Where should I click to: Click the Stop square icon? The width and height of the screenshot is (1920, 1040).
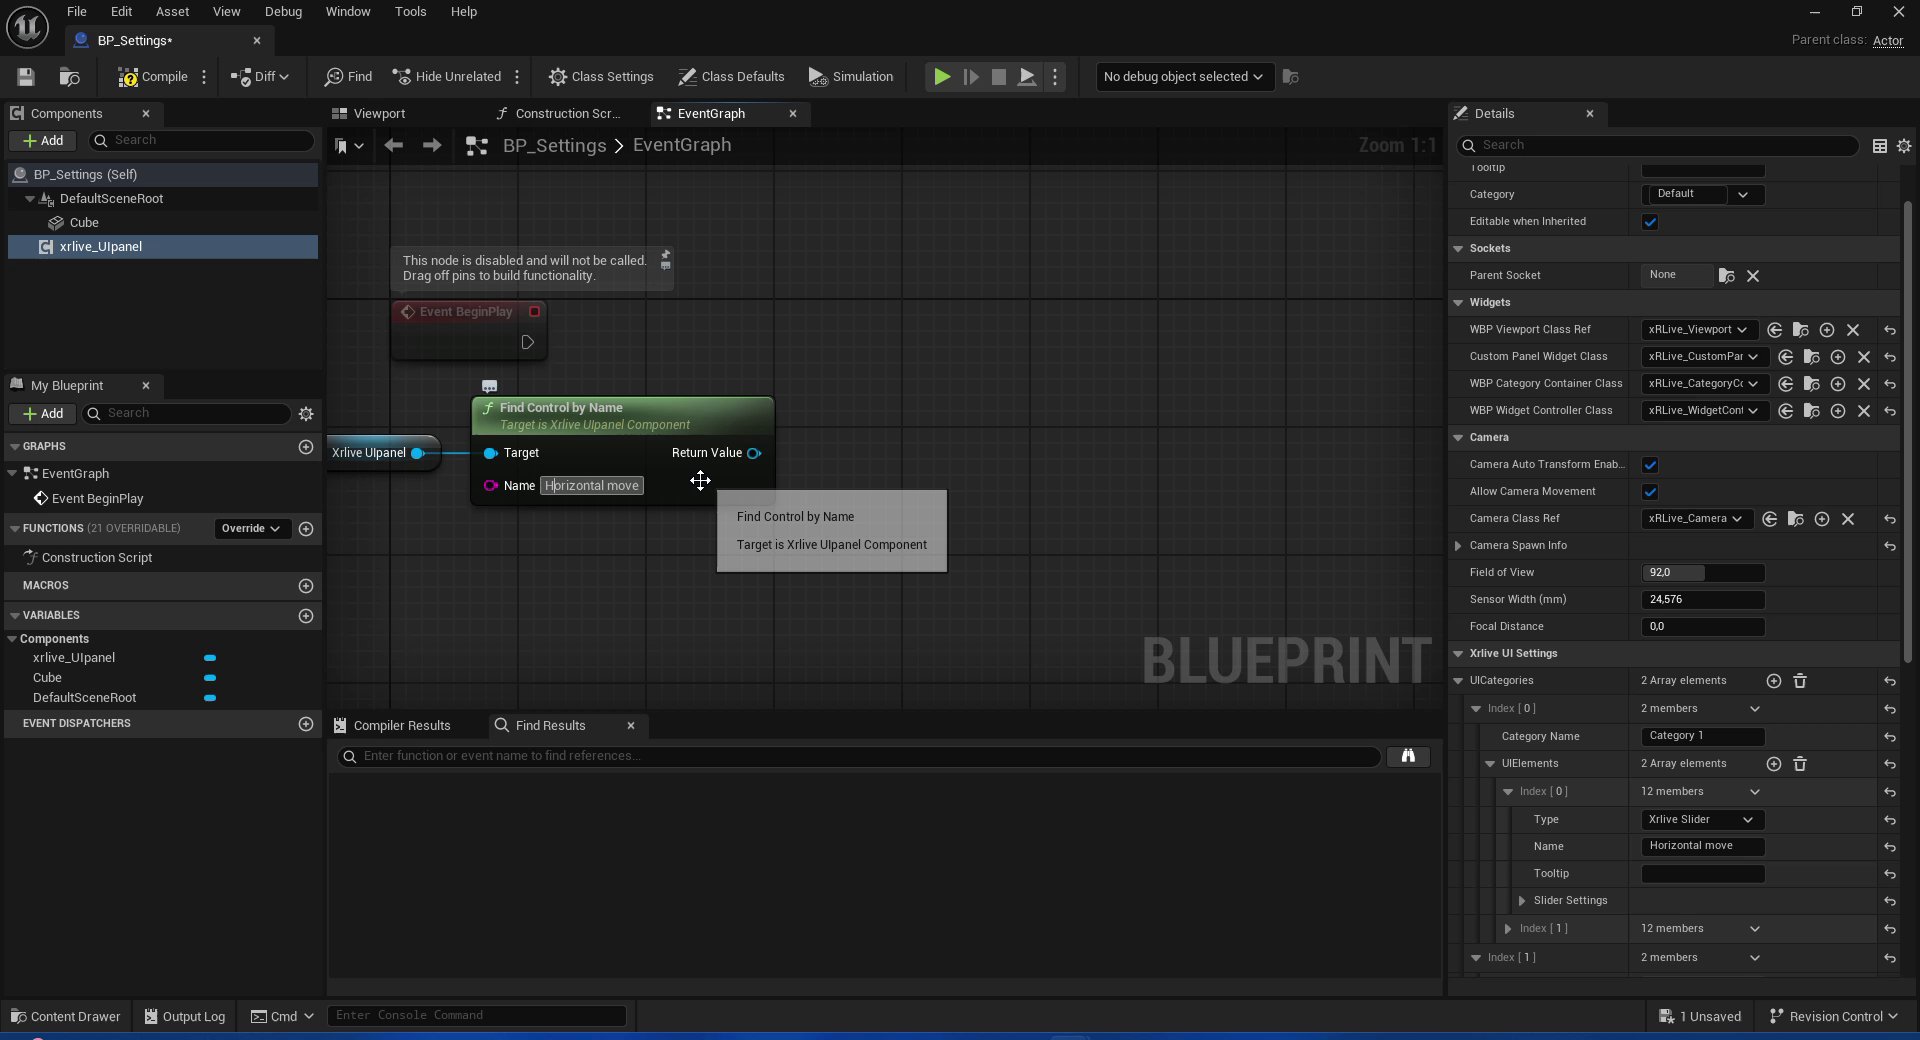tap(998, 77)
